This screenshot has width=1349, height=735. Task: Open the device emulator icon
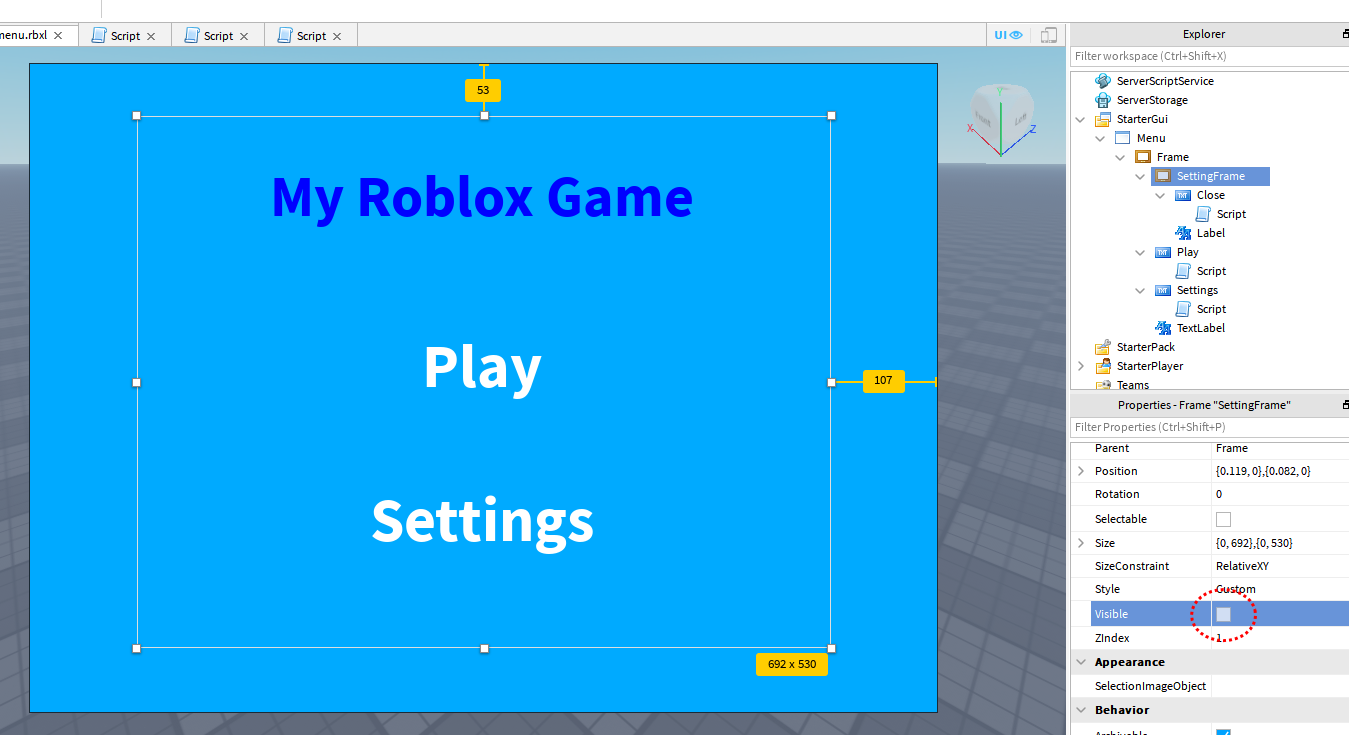1048,35
